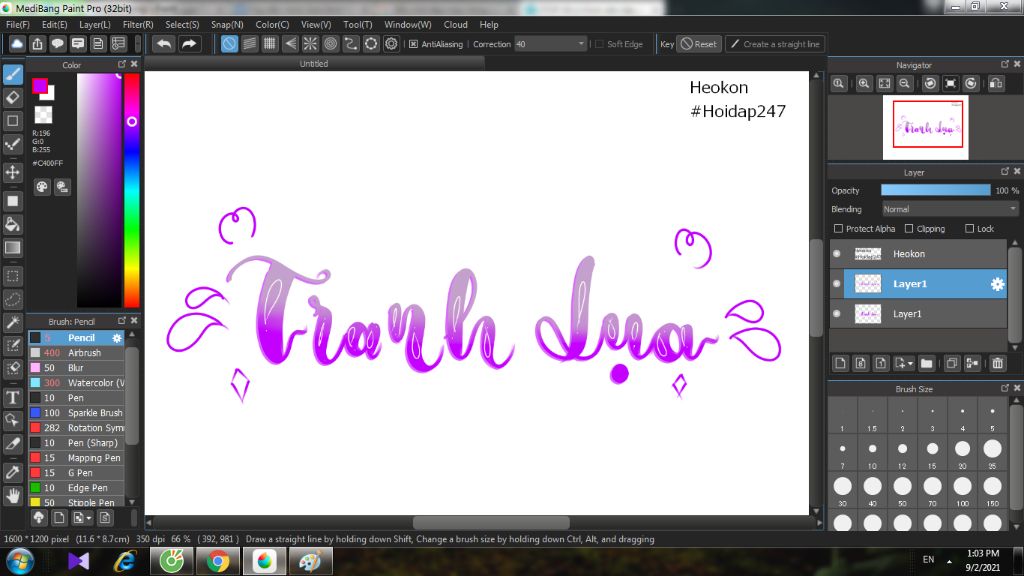The height and width of the screenshot is (576, 1024).
Task: Toggle the AntiAliasing checkbox
Action: tap(413, 44)
